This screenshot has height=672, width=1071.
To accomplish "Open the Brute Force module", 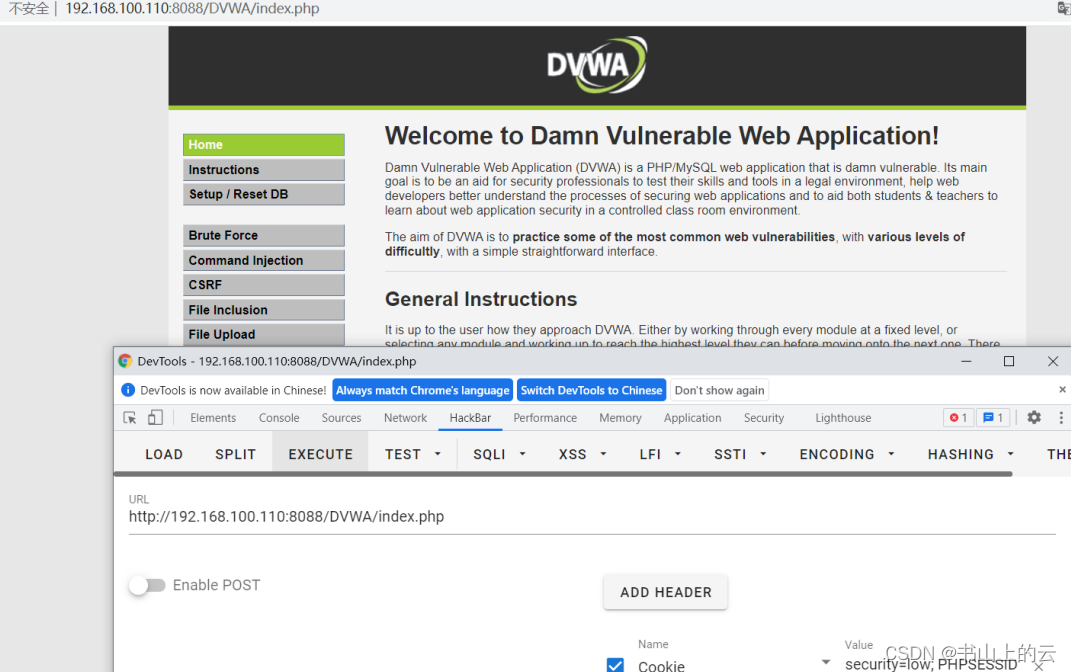I will click(264, 235).
